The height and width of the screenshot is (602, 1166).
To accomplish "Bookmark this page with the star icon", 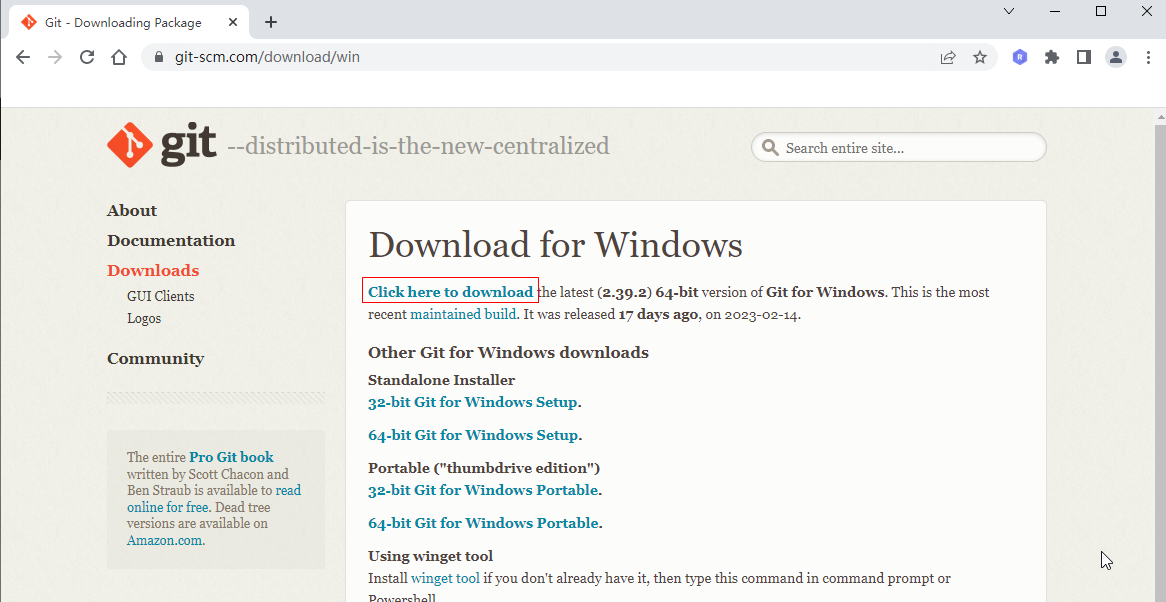I will pyautogui.click(x=980, y=57).
